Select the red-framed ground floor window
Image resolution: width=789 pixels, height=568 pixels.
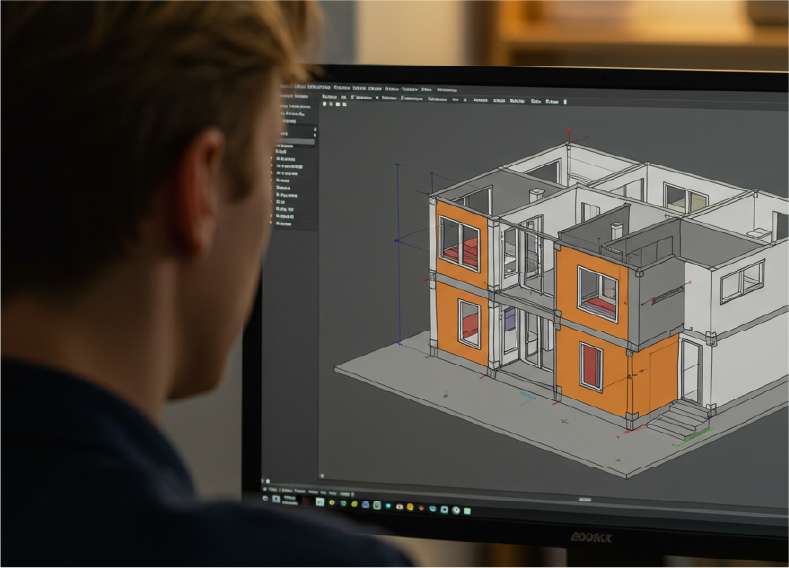pyautogui.click(x=591, y=366)
